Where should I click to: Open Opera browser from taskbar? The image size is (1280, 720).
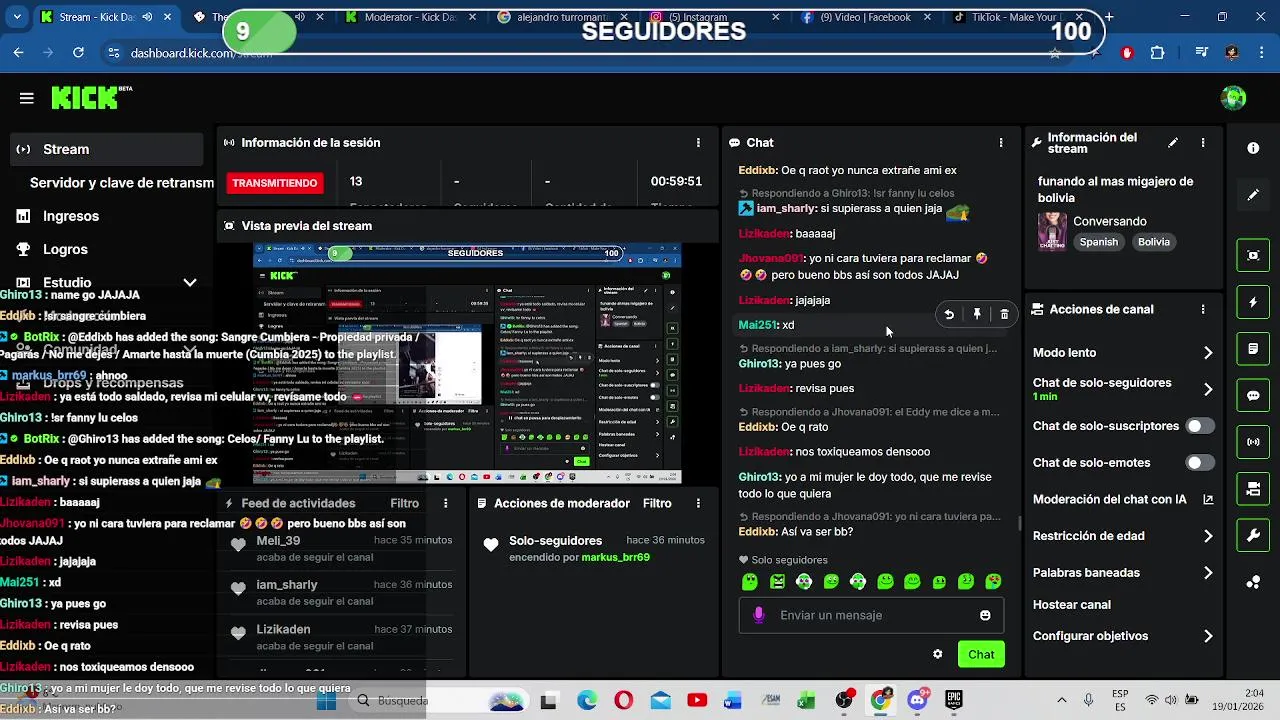[624, 701]
